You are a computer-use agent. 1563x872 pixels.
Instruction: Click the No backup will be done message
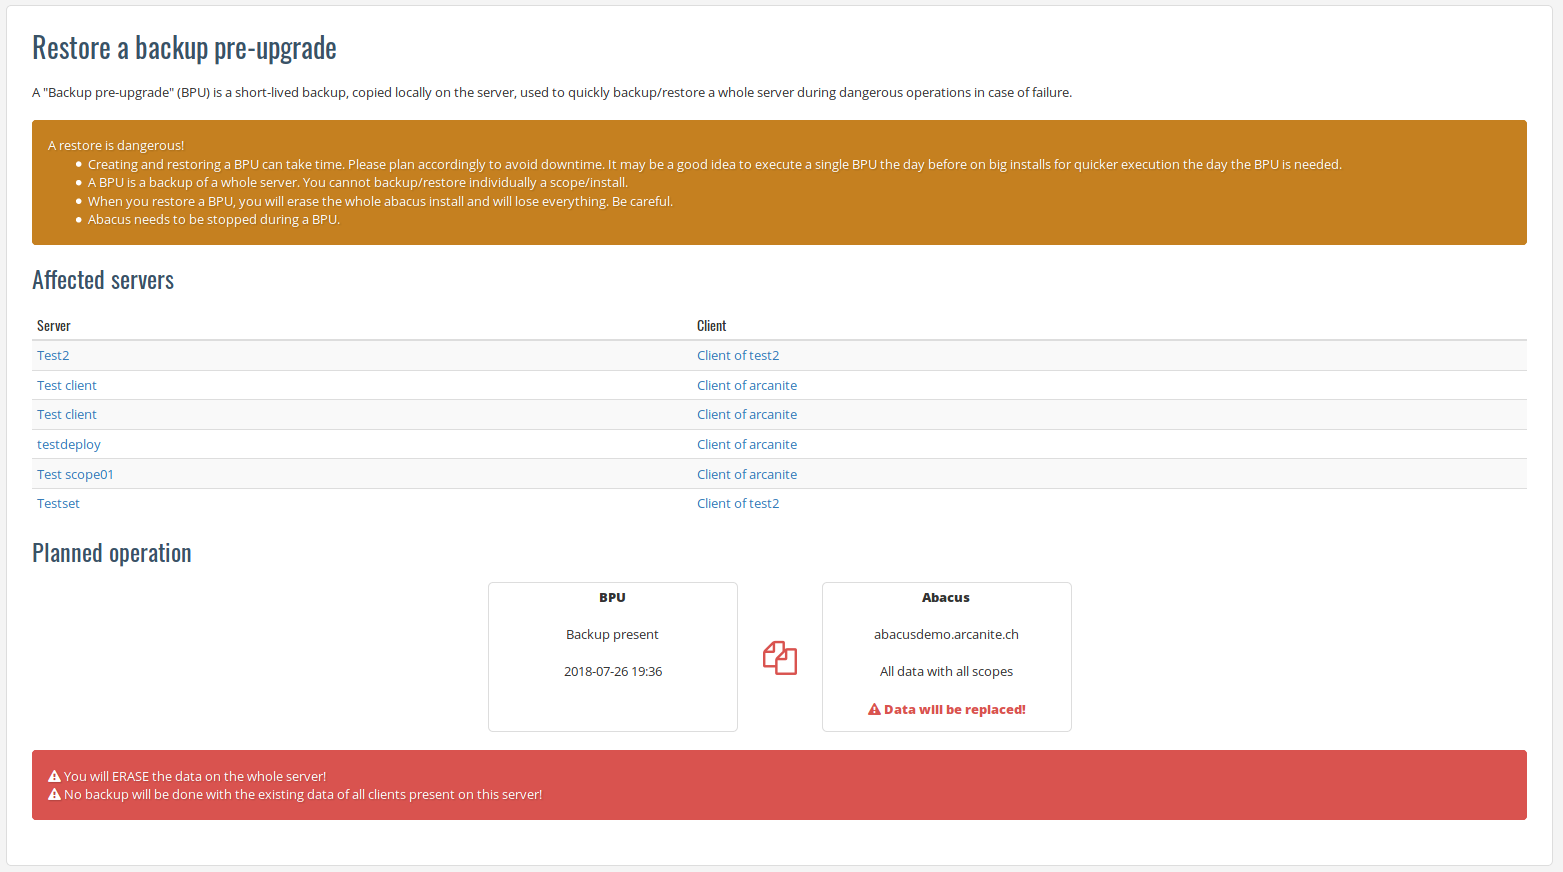click(x=303, y=794)
